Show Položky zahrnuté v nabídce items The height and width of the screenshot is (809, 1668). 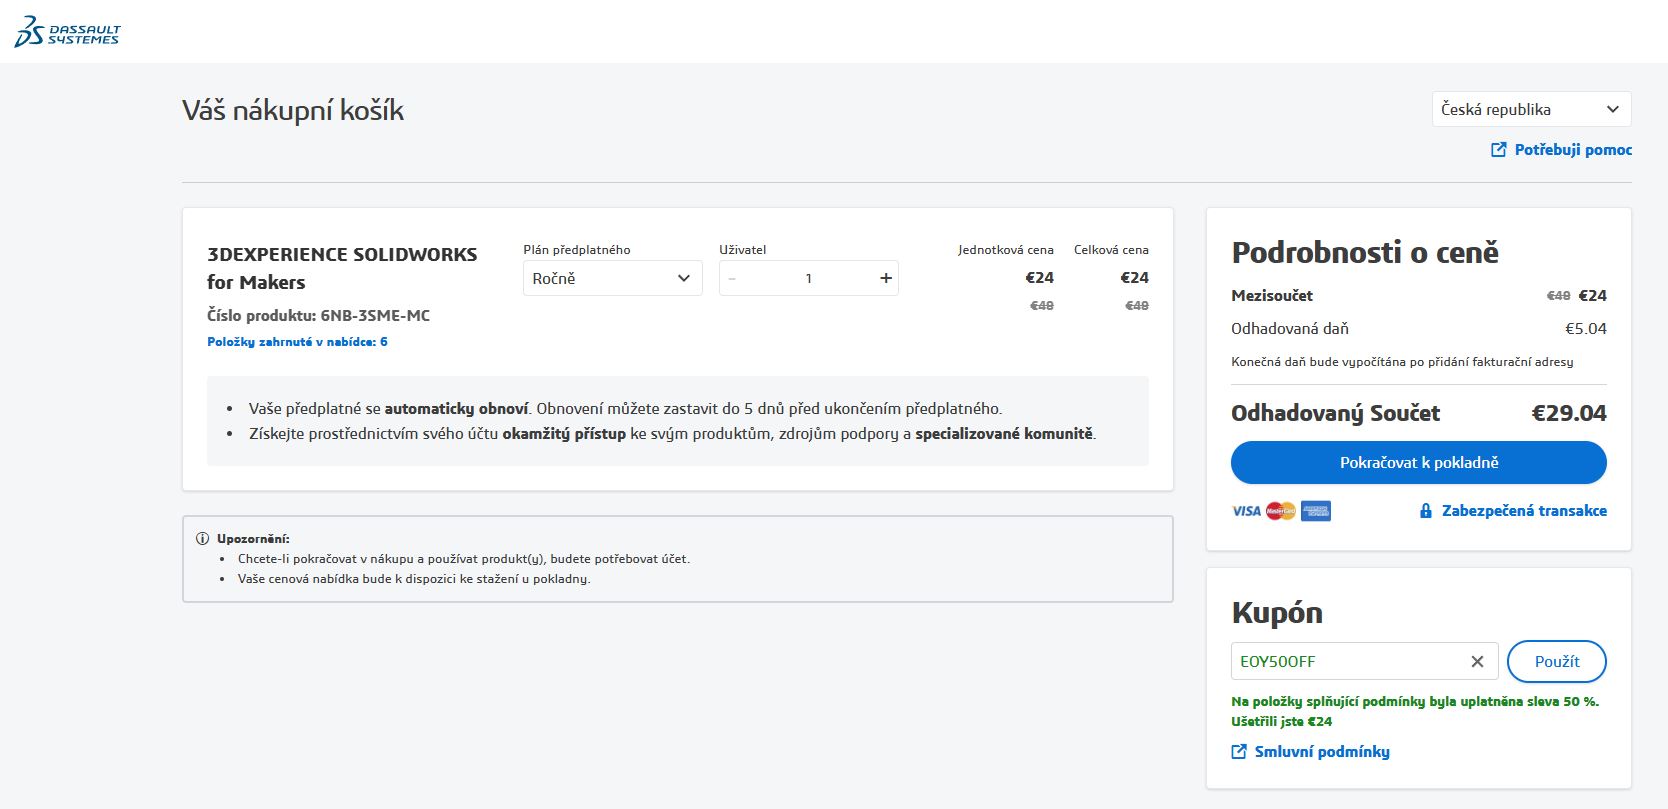(297, 342)
